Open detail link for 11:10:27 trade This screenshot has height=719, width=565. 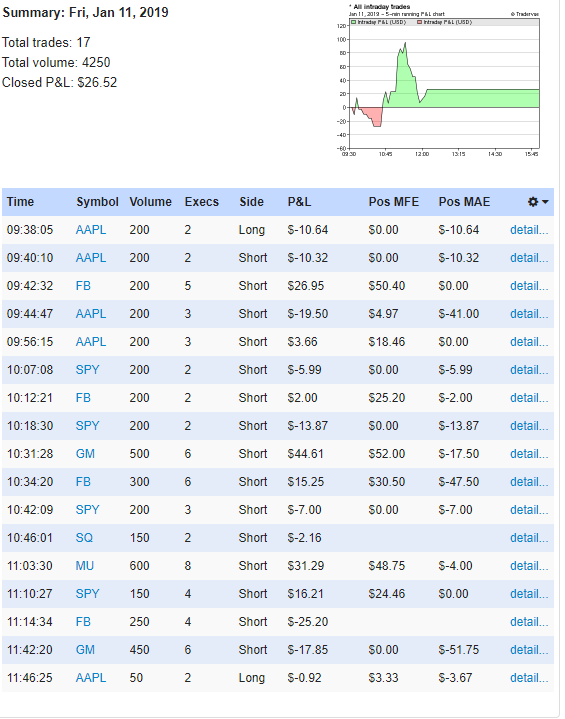tap(529, 593)
